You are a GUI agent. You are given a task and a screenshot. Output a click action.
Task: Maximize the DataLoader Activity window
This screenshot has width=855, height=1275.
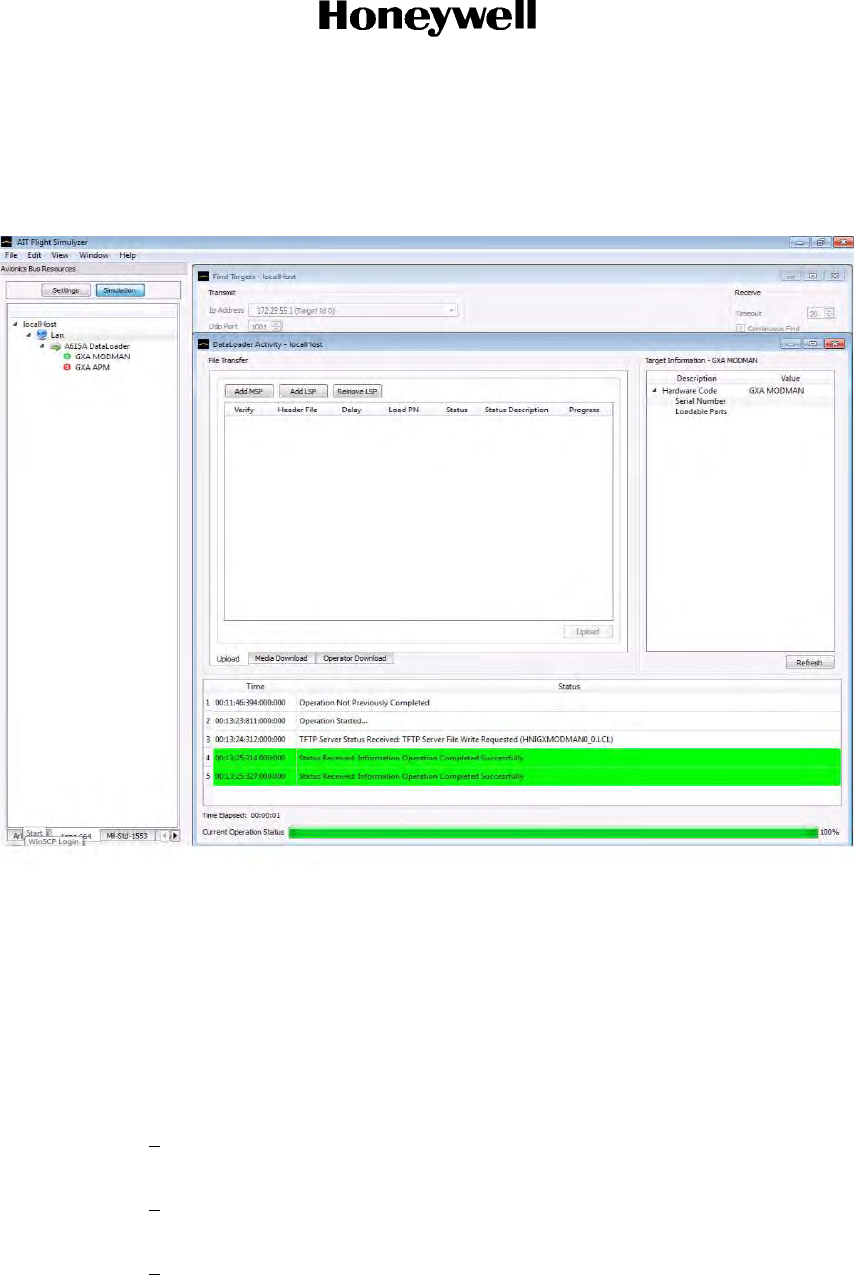[815, 344]
